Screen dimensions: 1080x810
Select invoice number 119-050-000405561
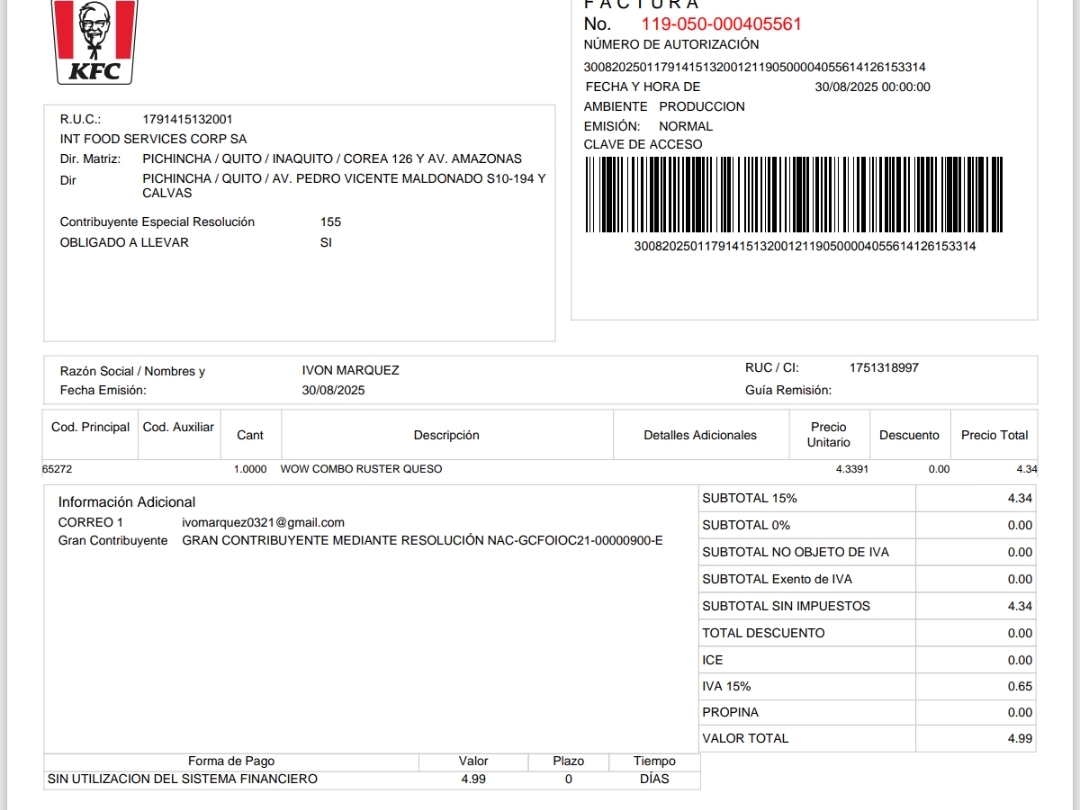click(721, 24)
